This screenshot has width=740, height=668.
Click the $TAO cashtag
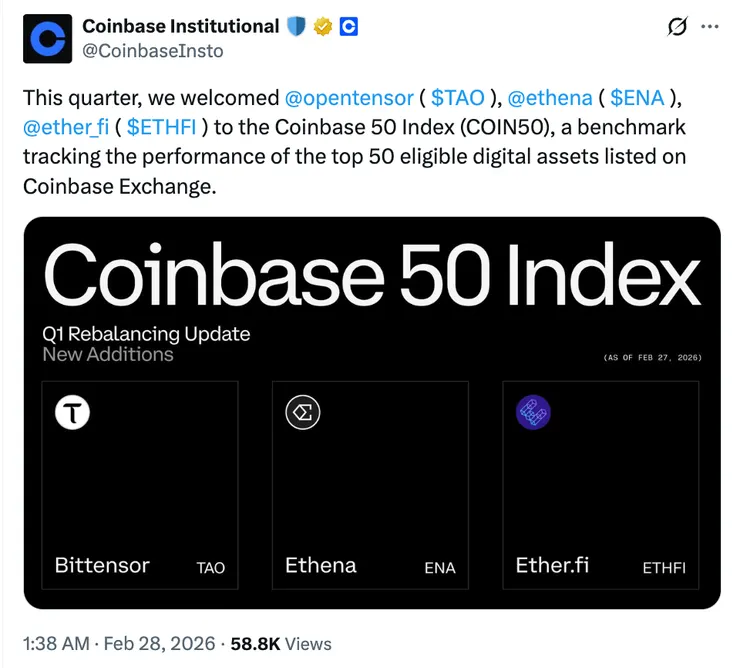click(x=458, y=98)
